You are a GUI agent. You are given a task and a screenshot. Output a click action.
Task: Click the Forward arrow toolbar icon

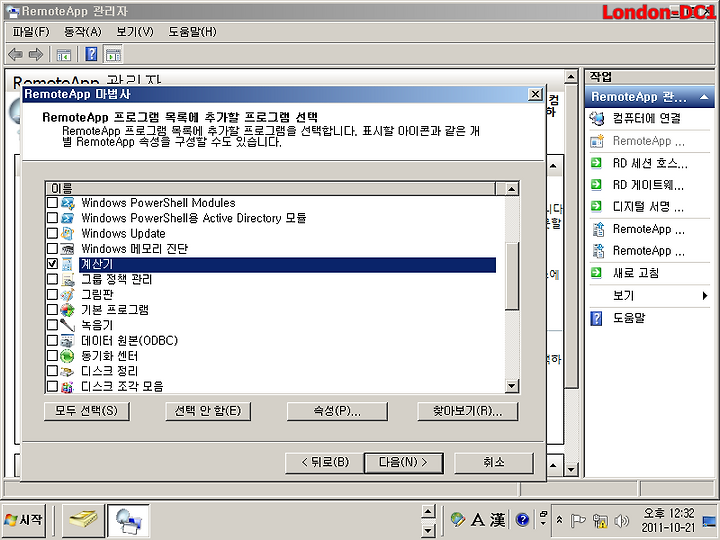(x=36, y=55)
